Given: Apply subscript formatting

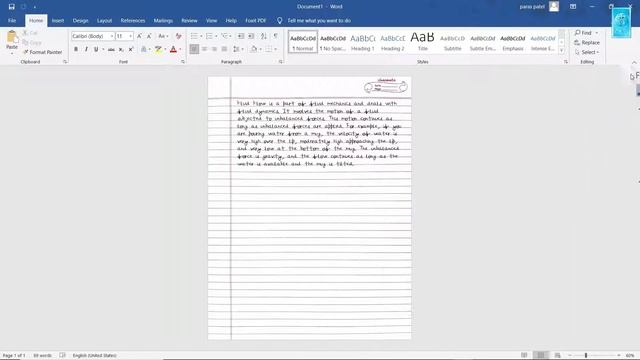Looking at the screenshot, I should point(121,49).
